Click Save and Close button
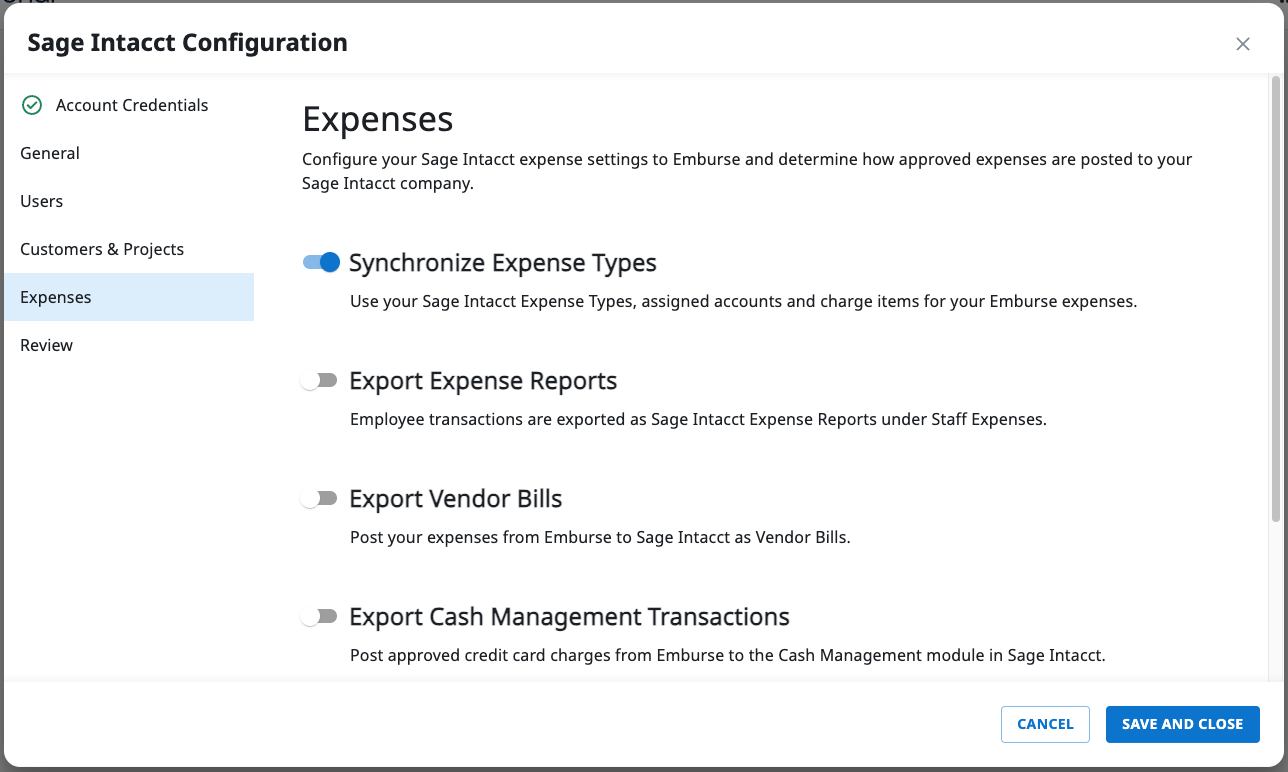 click(1183, 724)
